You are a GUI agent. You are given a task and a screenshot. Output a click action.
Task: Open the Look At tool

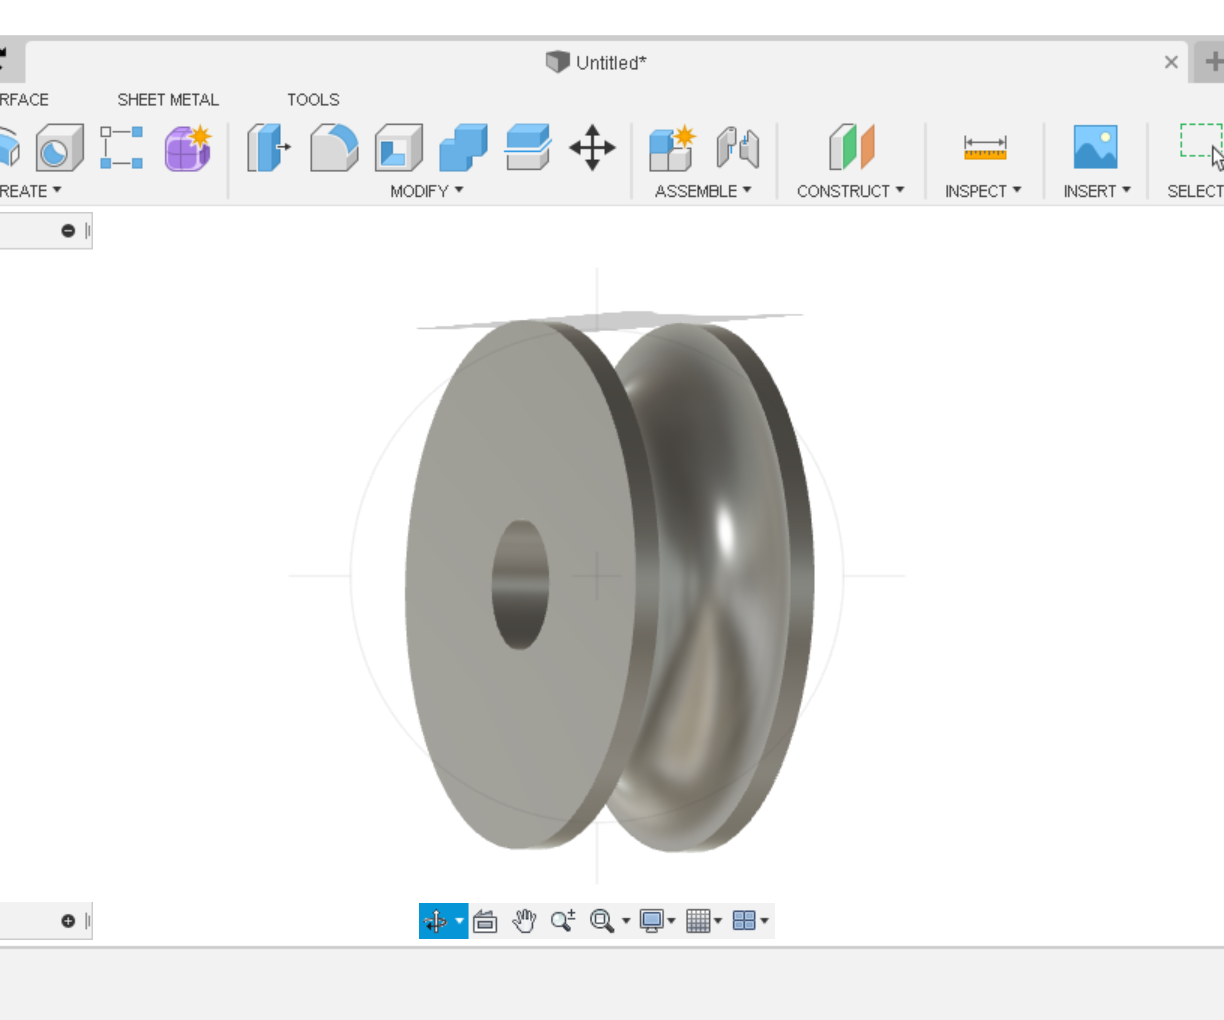pyautogui.click(x=485, y=920)
